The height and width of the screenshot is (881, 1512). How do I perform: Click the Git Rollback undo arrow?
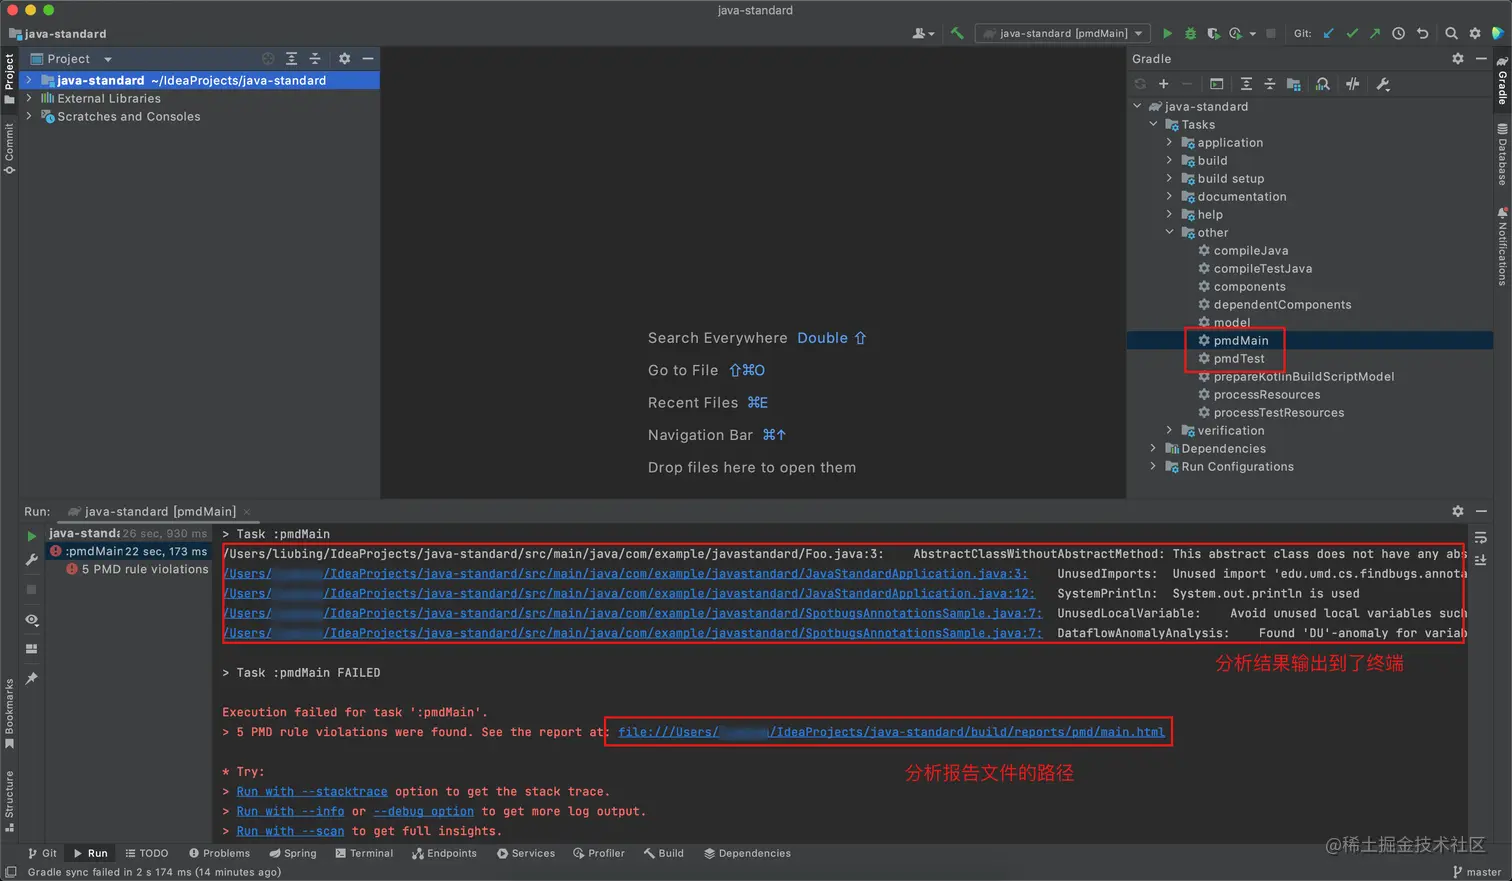[1422, 33]
